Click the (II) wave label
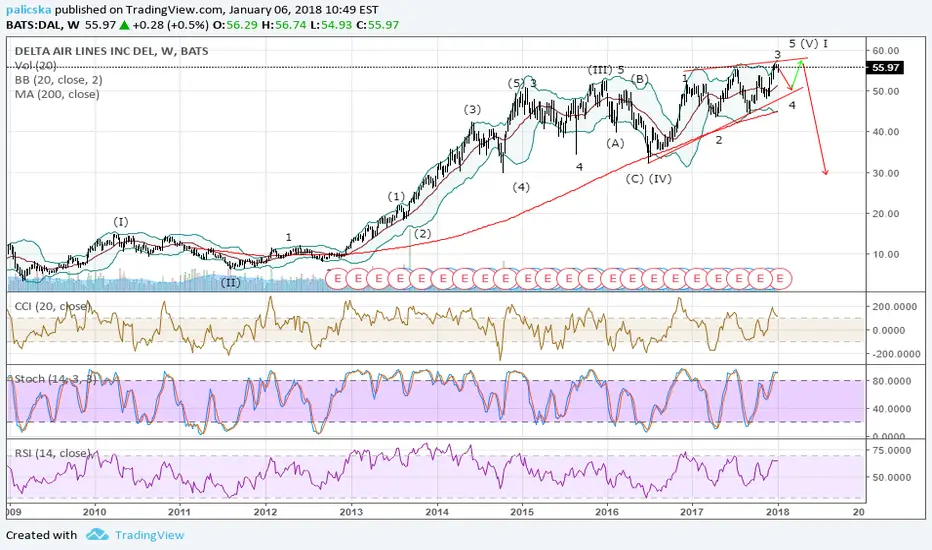The width and height of the screenshot is (932, 550). pyautogui.click(x=230, y=282)
